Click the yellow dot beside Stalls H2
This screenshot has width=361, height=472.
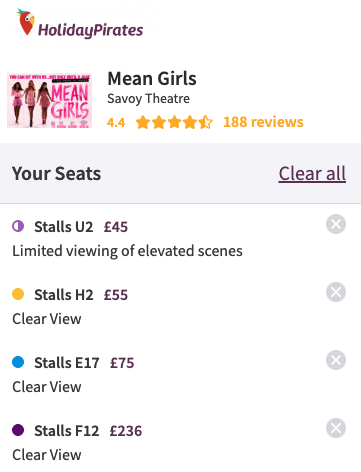18,294
